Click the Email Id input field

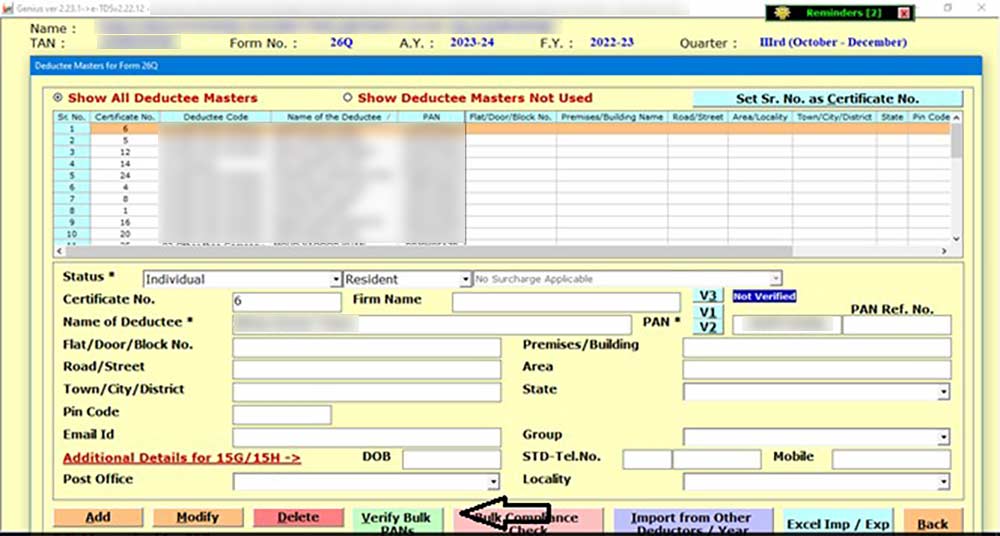click(x=367, y=437)
